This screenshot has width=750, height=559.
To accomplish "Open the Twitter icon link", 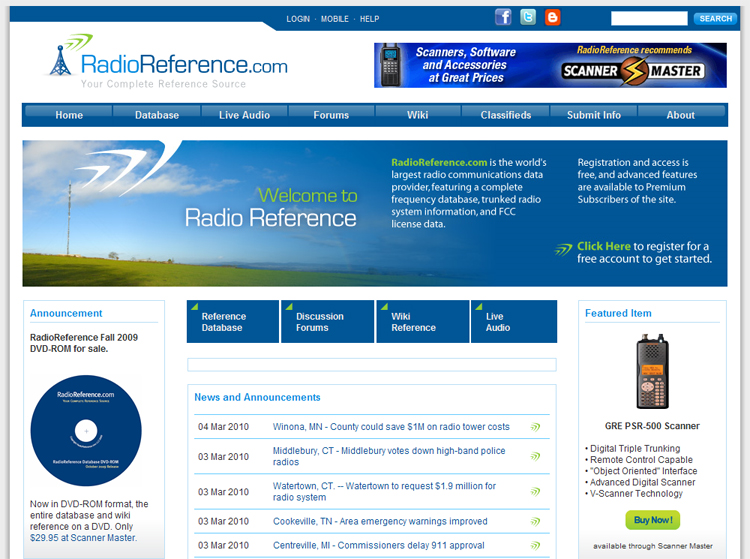I will (528, 17).
